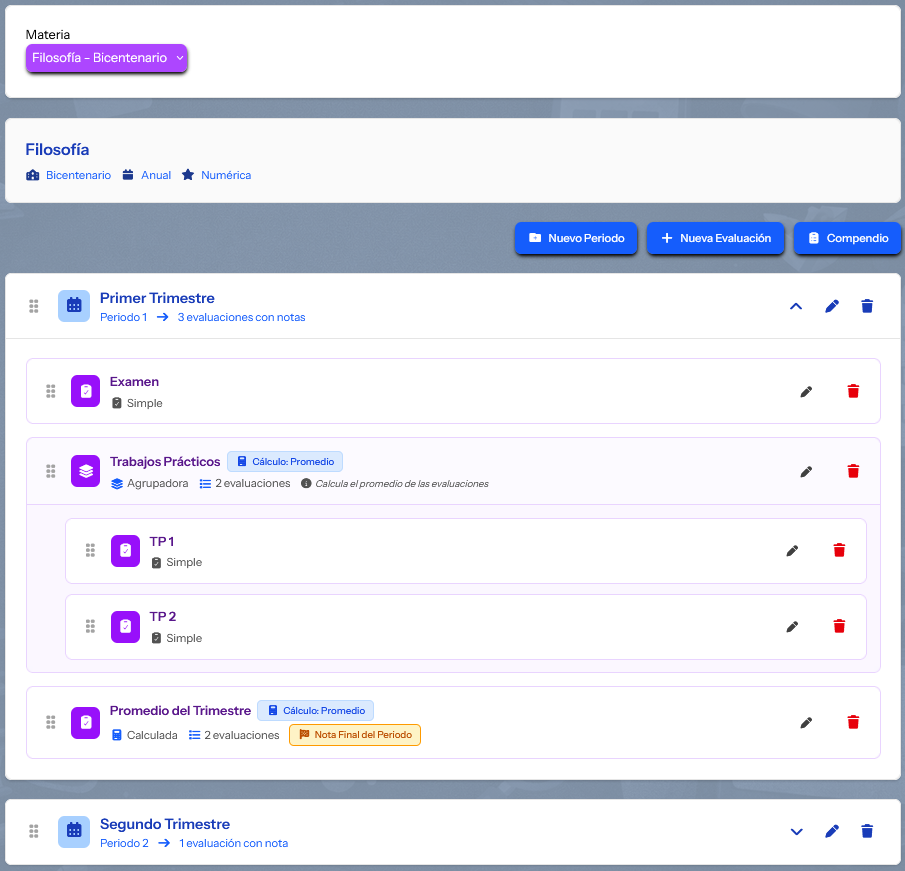Open the Compendio
The image size is (905, 871).
(847, 238)
